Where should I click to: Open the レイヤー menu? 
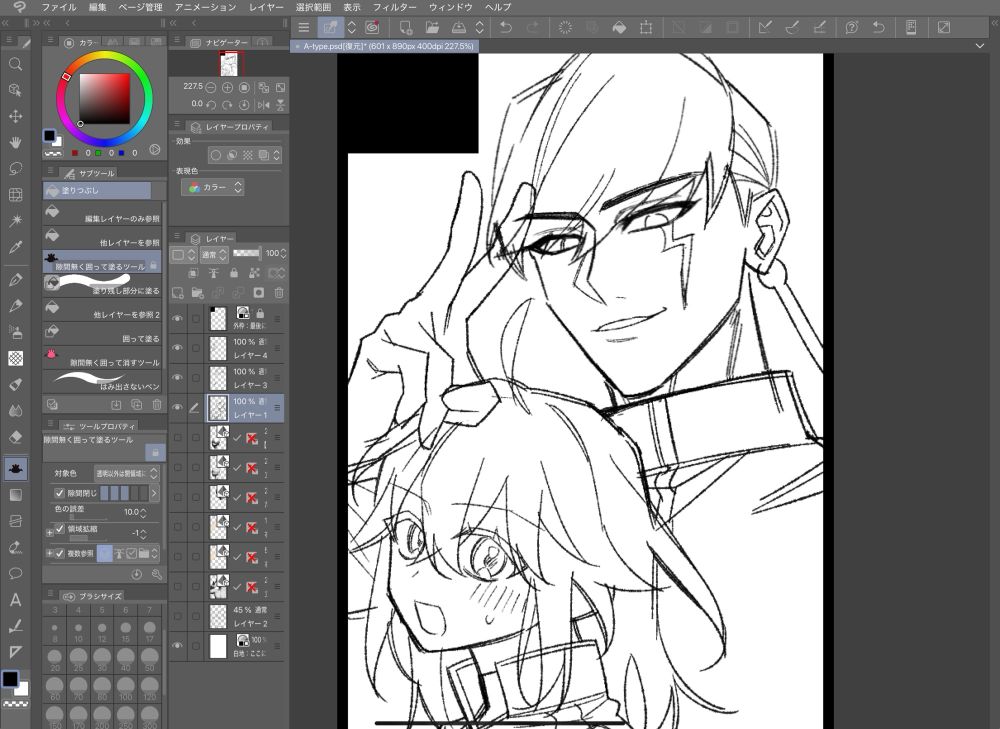click(x=266, y=7)
